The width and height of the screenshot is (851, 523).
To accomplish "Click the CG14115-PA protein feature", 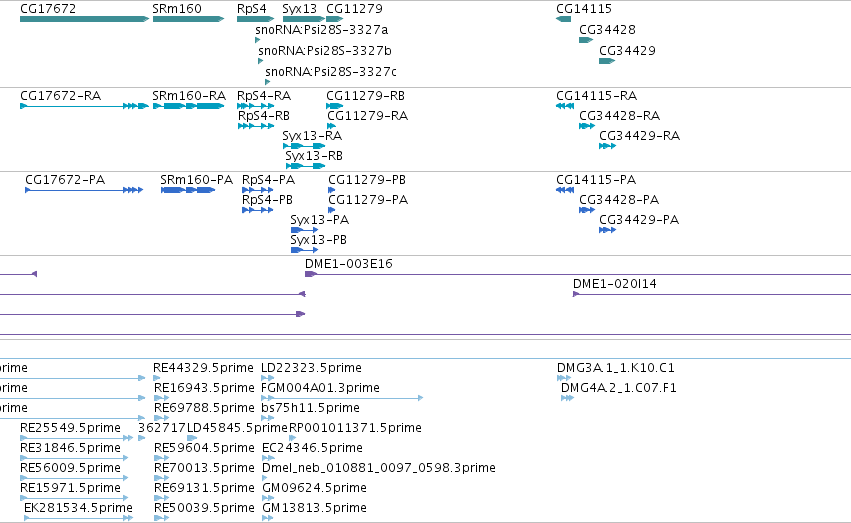I will point(565,190).
